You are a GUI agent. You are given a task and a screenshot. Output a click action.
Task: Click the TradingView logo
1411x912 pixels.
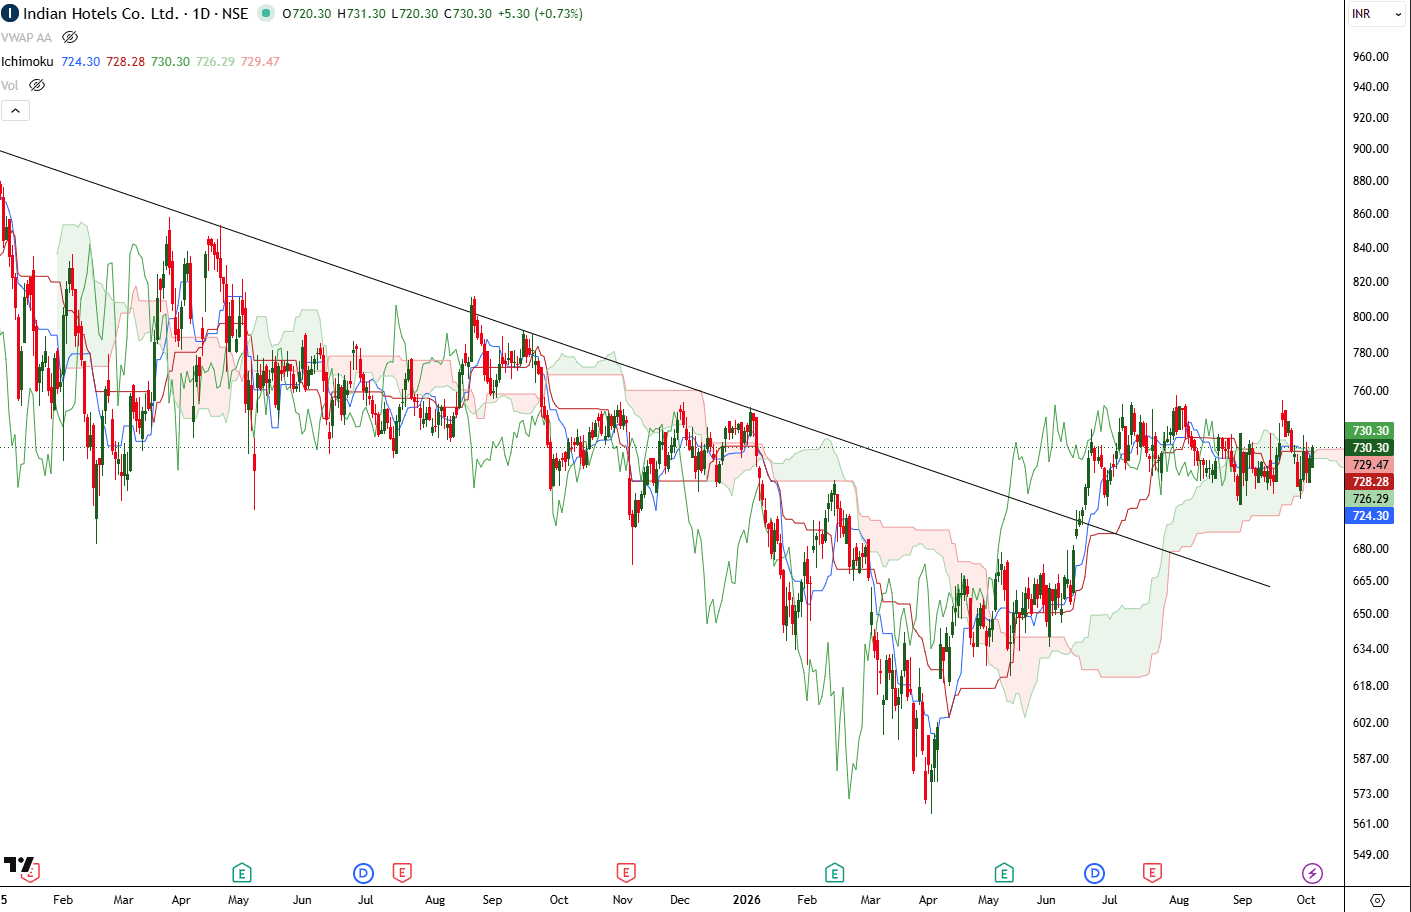(19, 865)
